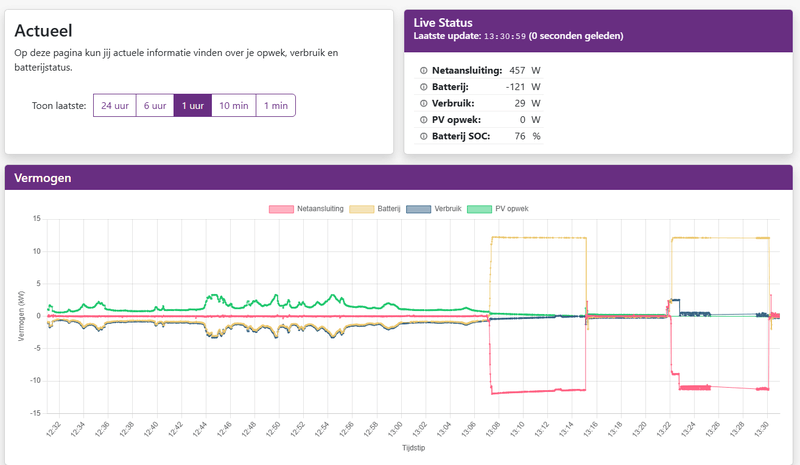Click the Batterij SOC value 76 %
Screen dimensions: 800x465
(x=527, y=136)
